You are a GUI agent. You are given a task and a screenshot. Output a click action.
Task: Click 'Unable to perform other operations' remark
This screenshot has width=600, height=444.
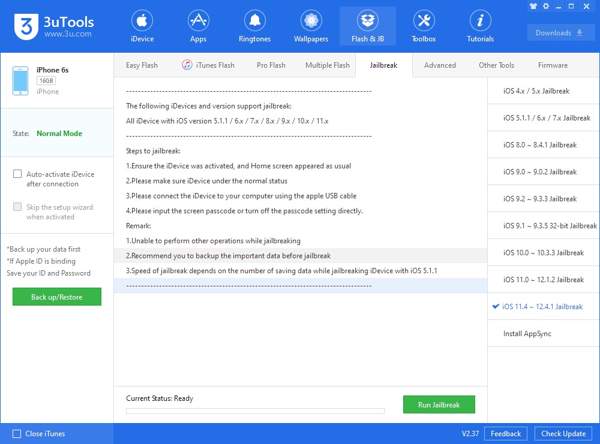[213, 241]
